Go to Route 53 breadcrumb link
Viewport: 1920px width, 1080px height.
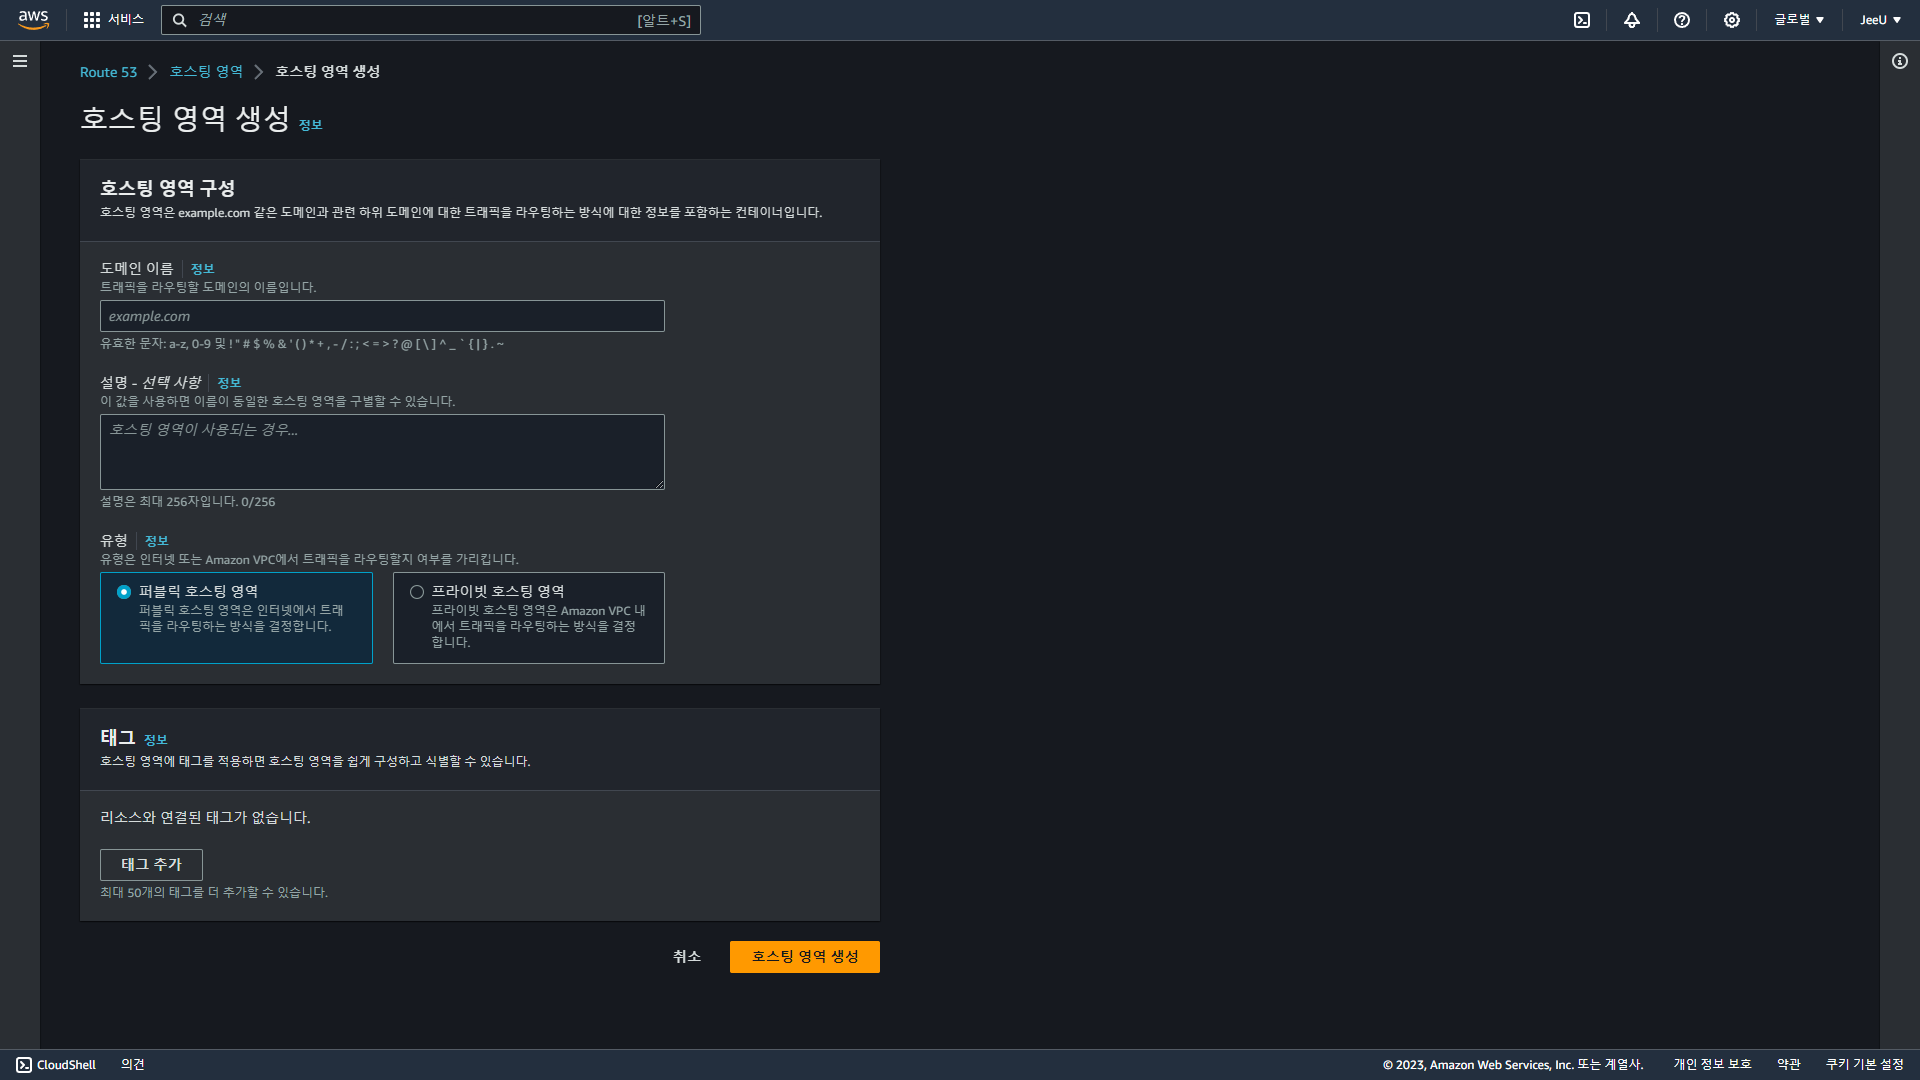(108, 72)
